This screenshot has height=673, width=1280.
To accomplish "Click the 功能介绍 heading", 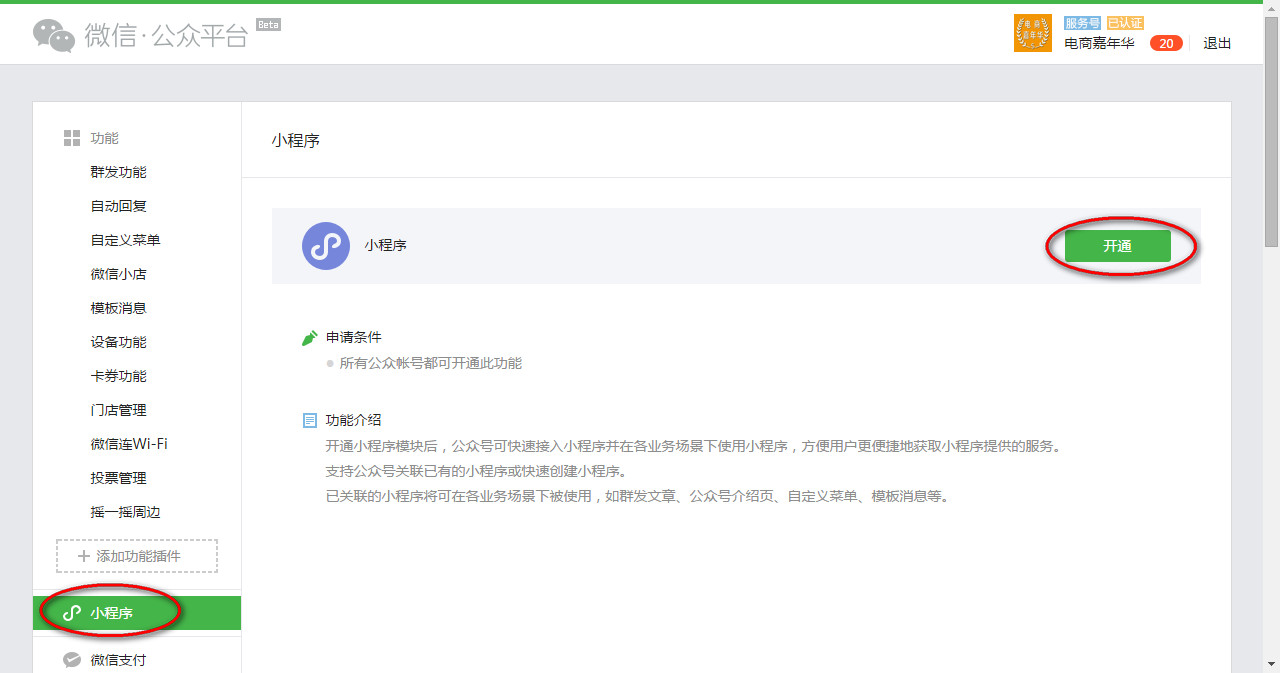I will pos(354,420).
